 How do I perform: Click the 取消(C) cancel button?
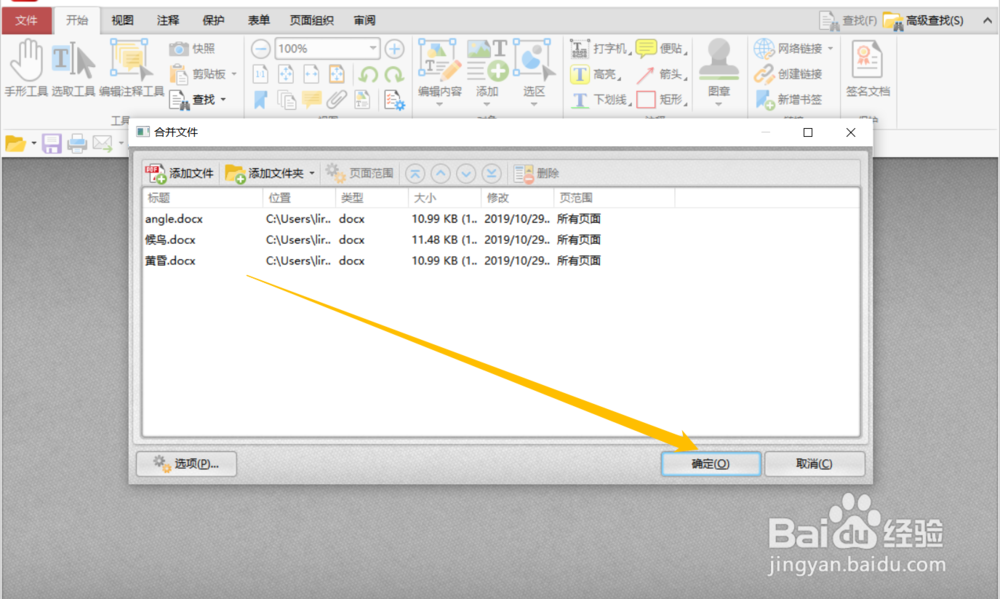814,464
